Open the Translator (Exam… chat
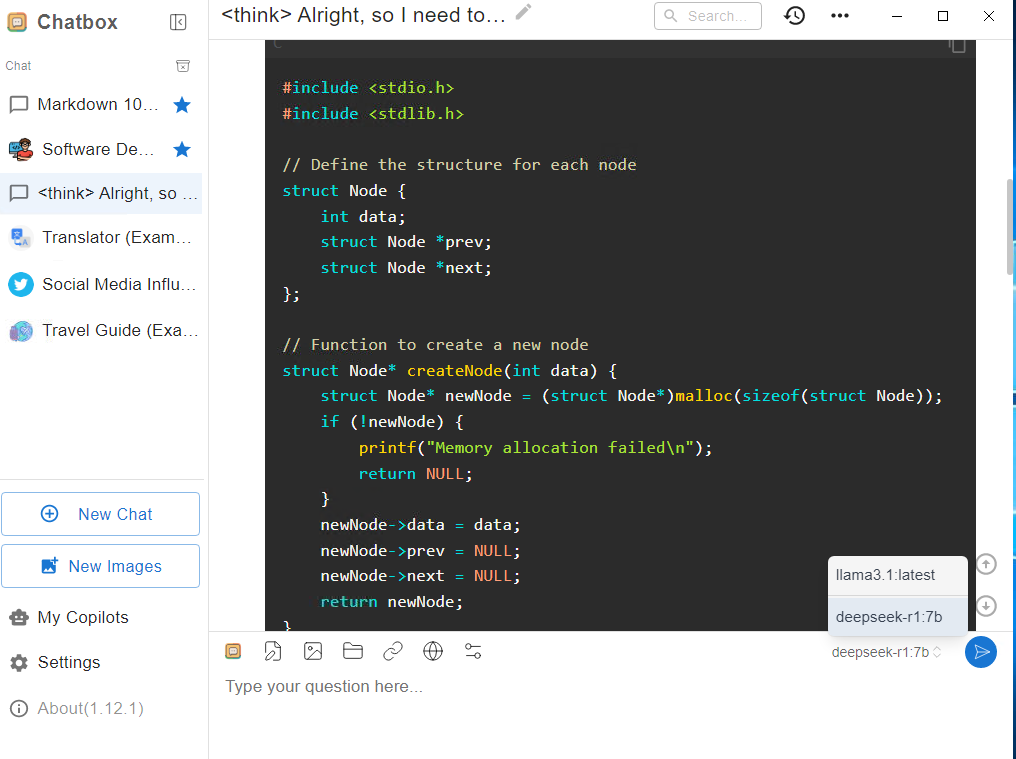Screen dimensions: 1016x759 [x=101, y=238]
